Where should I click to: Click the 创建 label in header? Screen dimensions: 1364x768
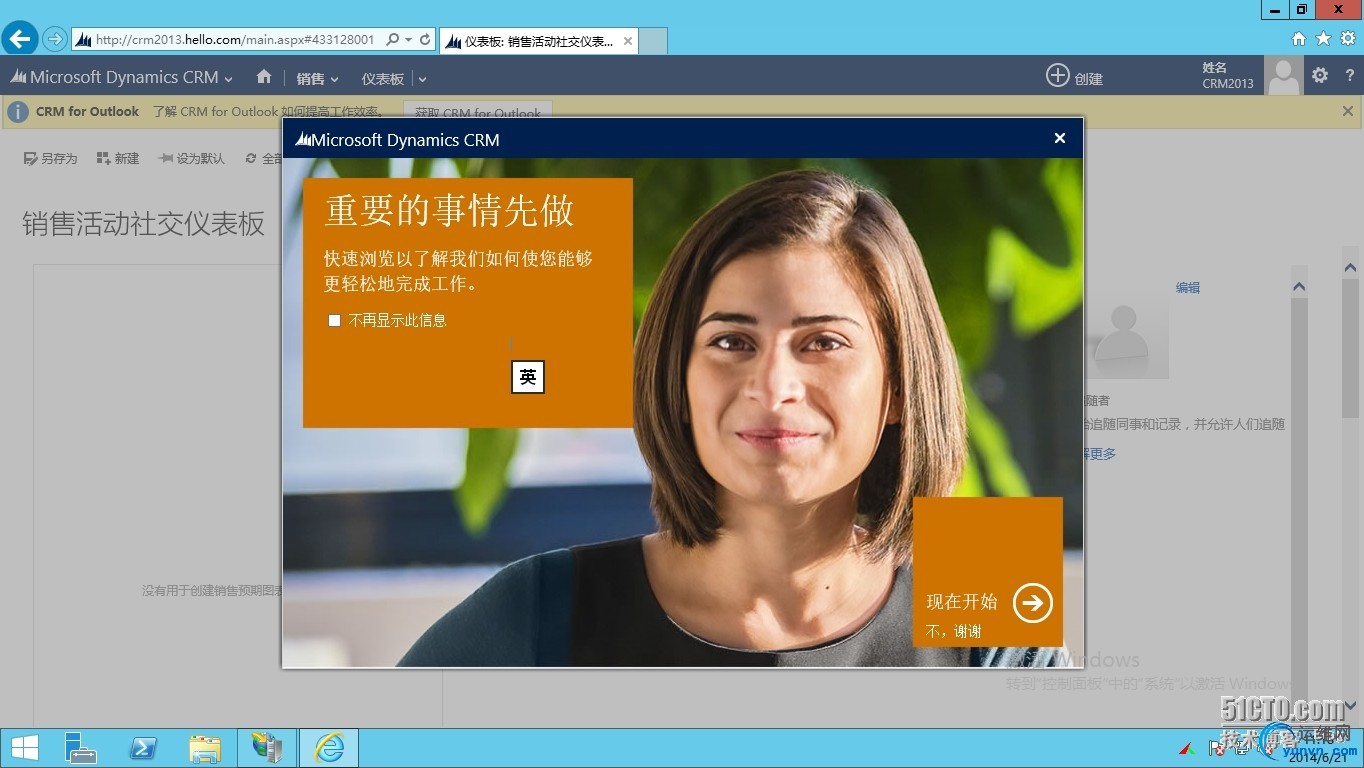(1089, 78)
